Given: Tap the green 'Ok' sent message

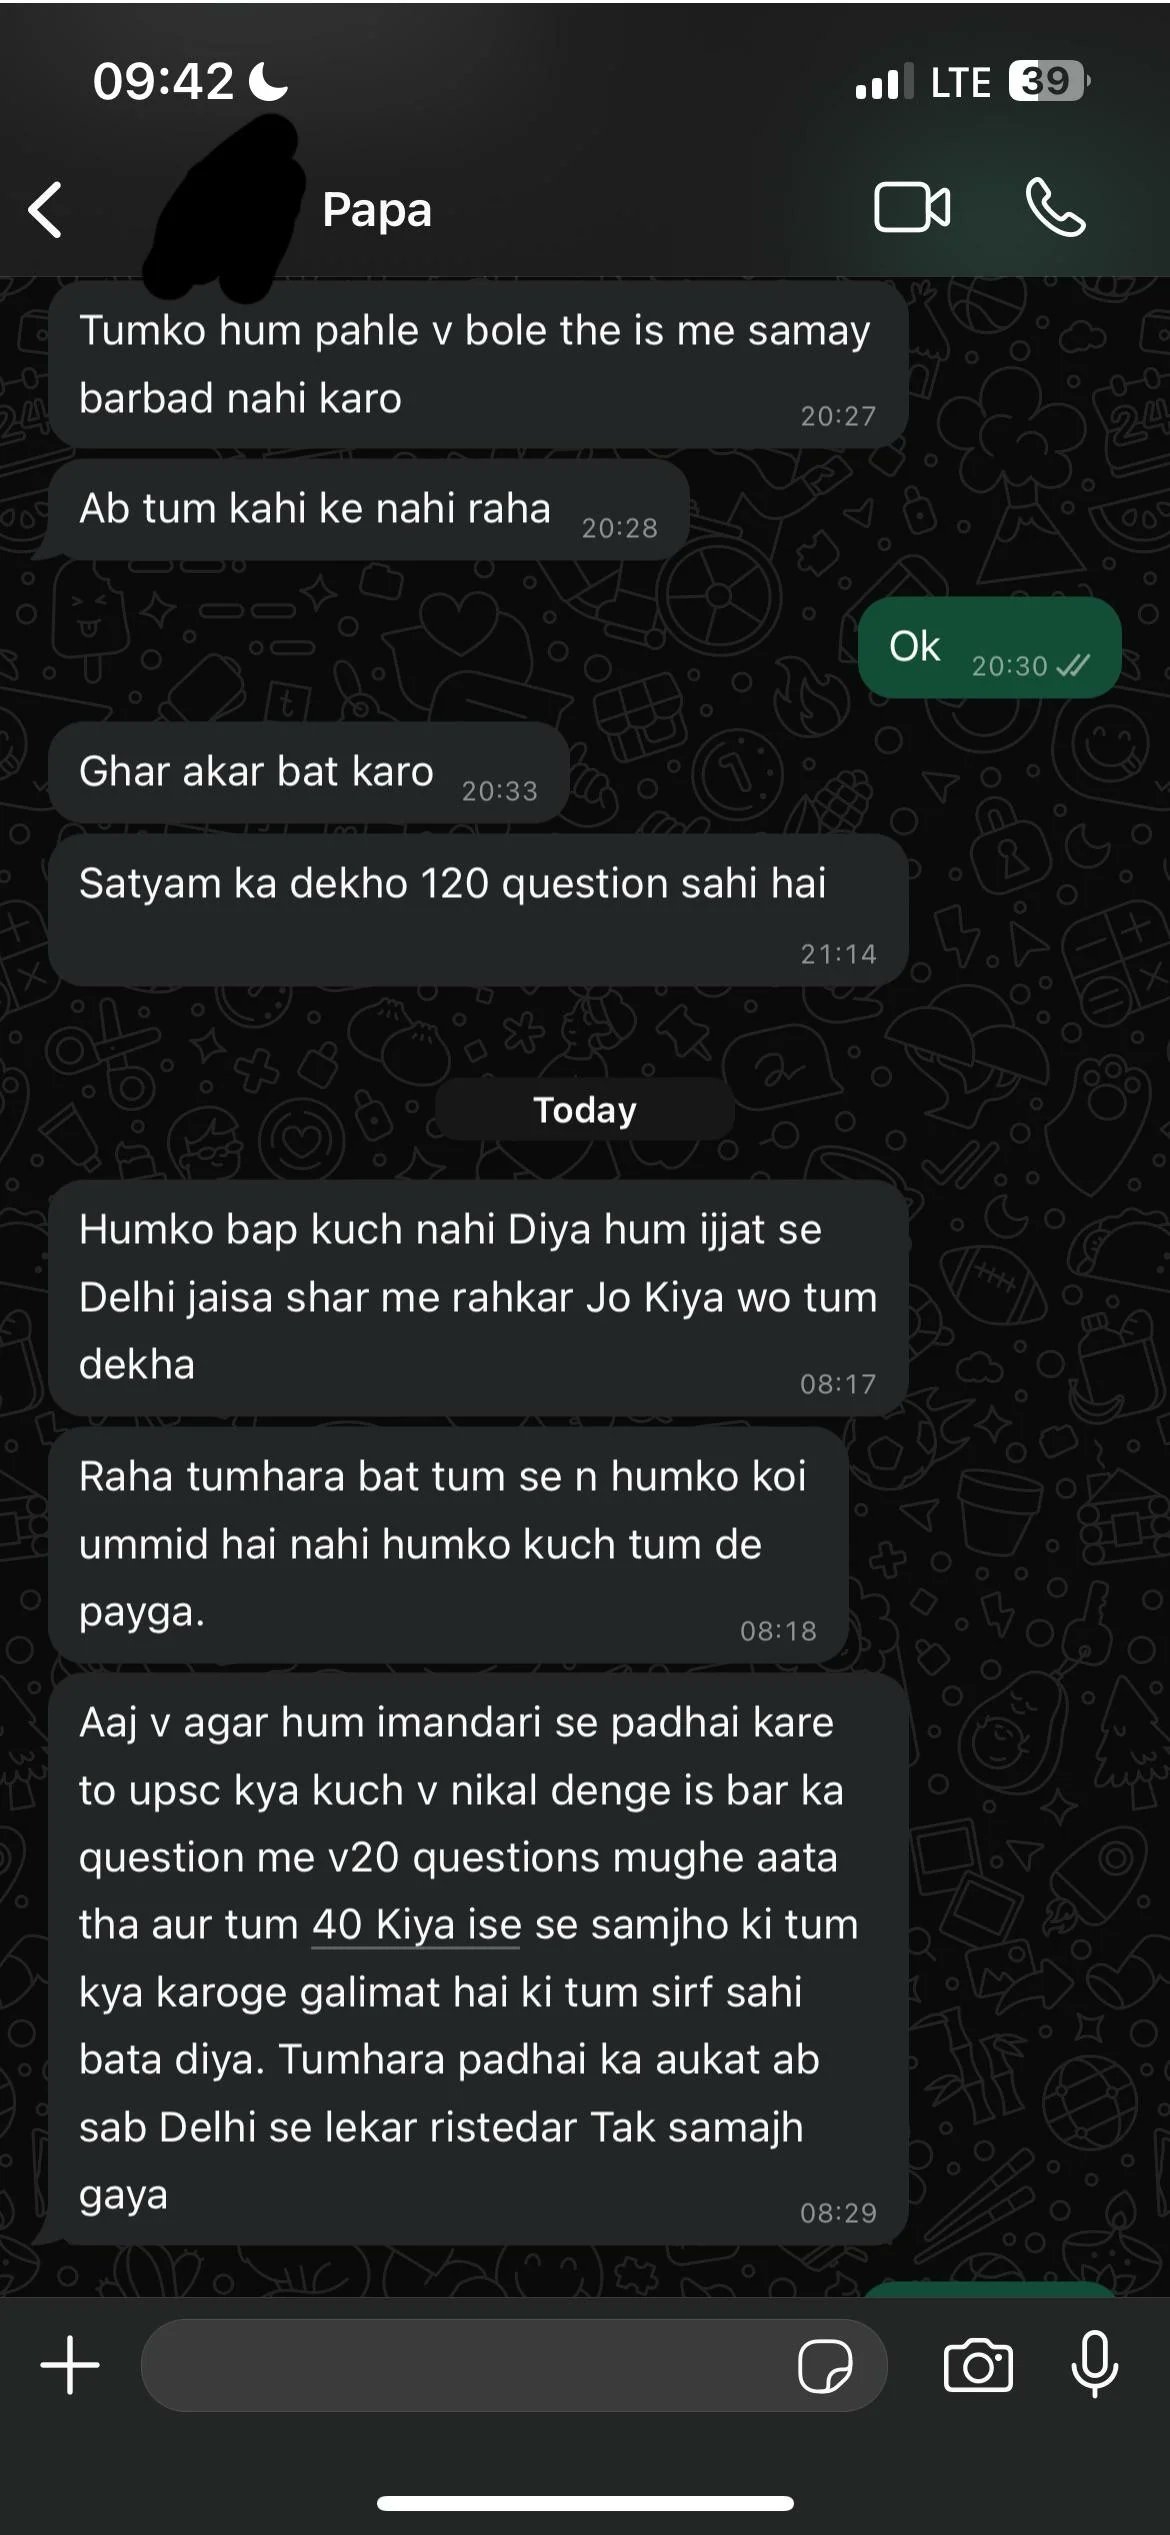Looking at the screenshot, I should [x=989, y=648].
